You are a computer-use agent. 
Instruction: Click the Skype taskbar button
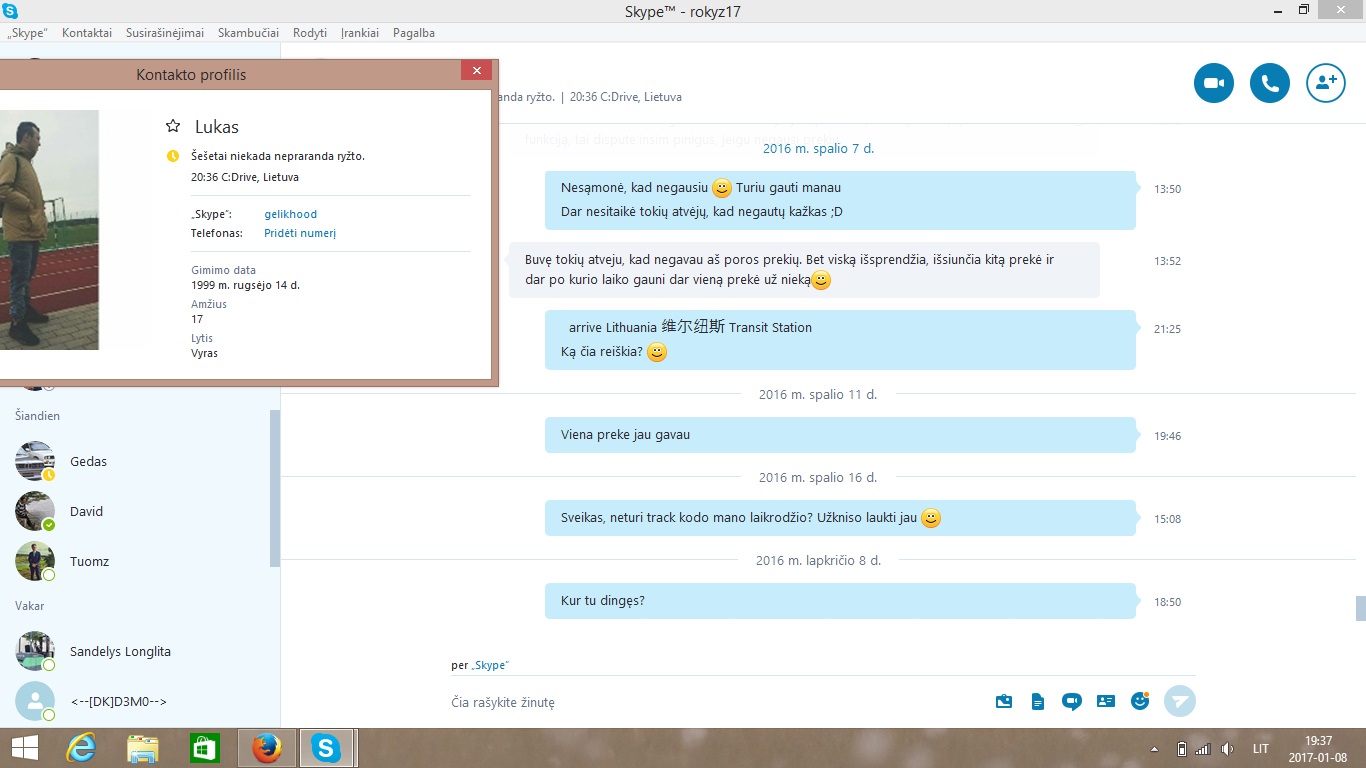coord(325,747)
